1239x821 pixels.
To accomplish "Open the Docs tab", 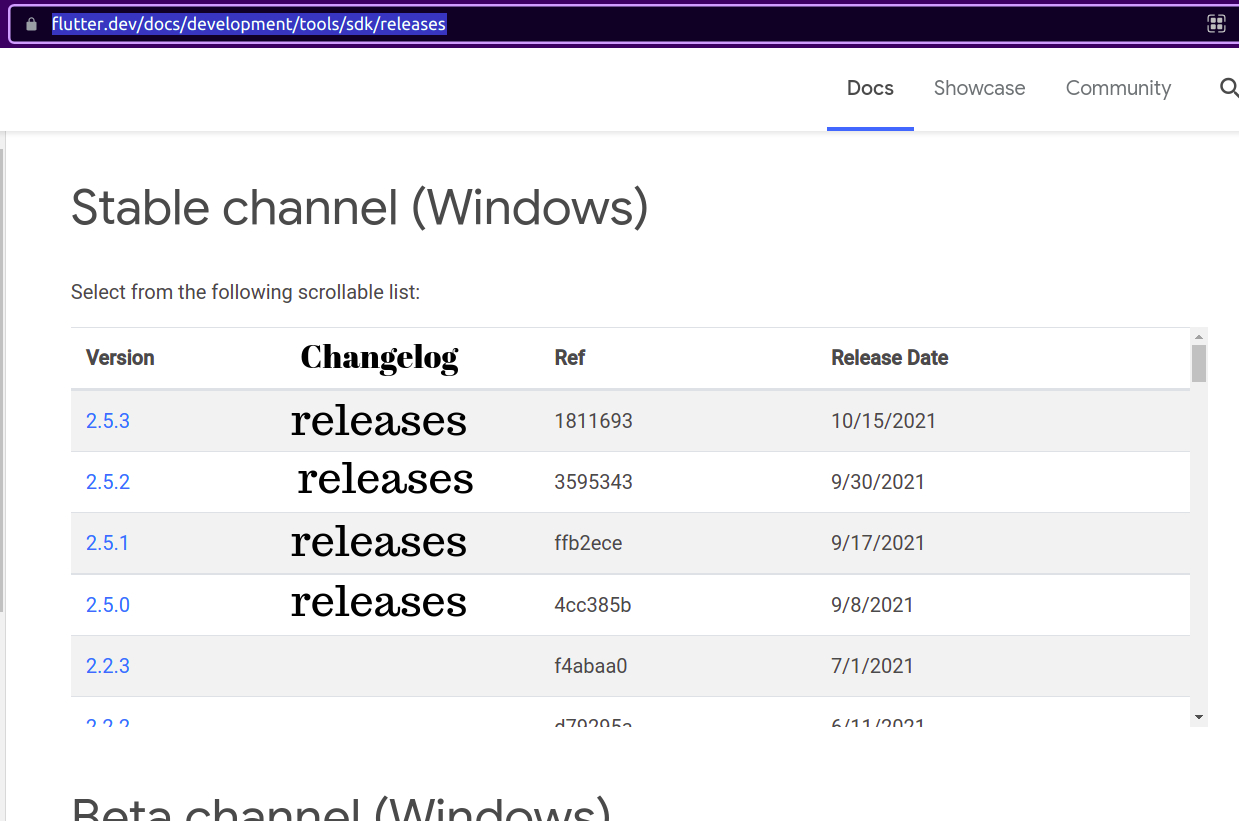I will click(870, 88).
